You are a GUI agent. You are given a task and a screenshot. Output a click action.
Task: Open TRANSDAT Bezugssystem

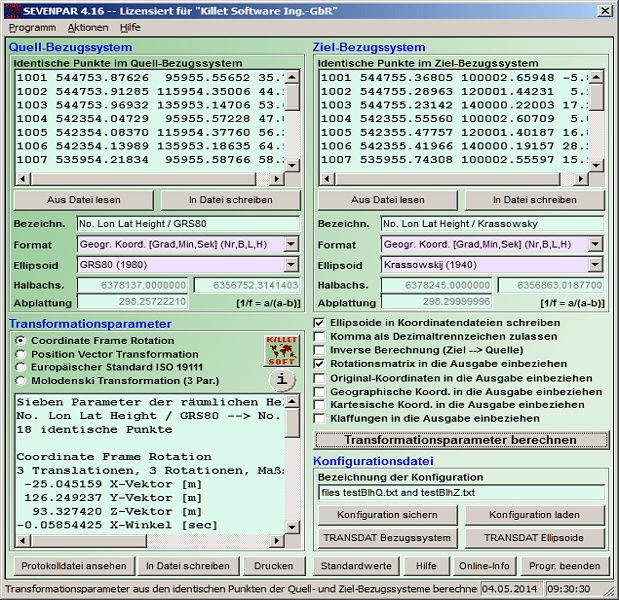point(387,538)
